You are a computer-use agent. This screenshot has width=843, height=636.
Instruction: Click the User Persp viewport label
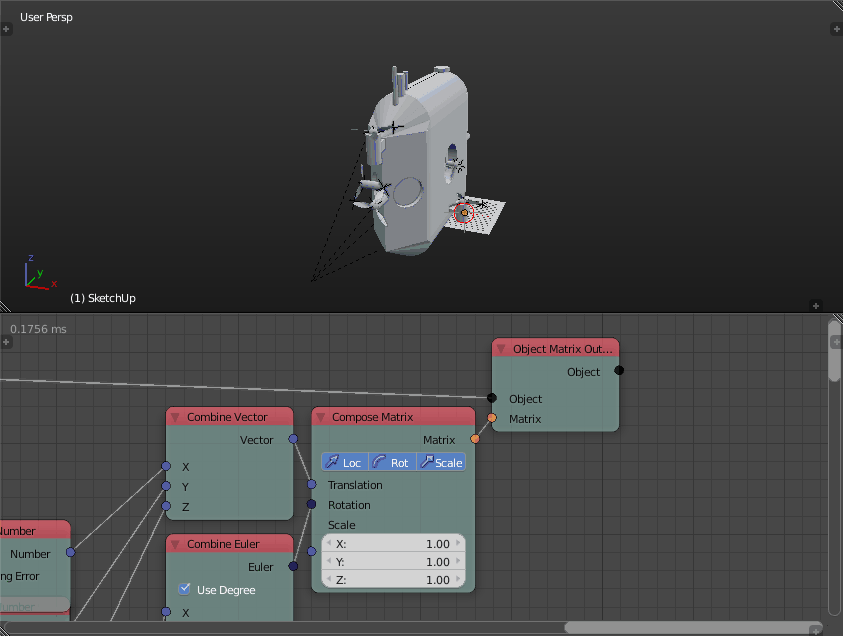click(44, 16)
